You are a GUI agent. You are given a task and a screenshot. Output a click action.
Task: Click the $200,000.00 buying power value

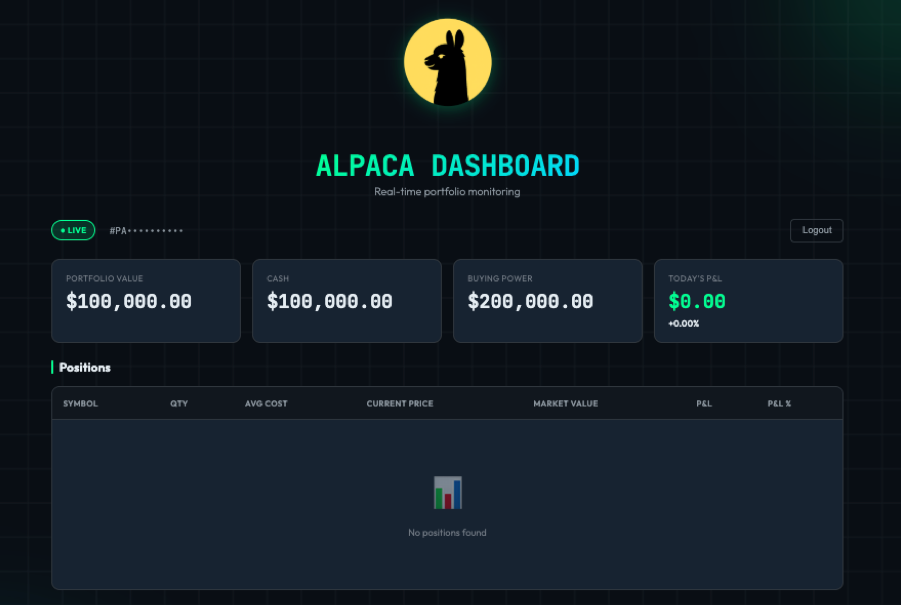[530, 301]
